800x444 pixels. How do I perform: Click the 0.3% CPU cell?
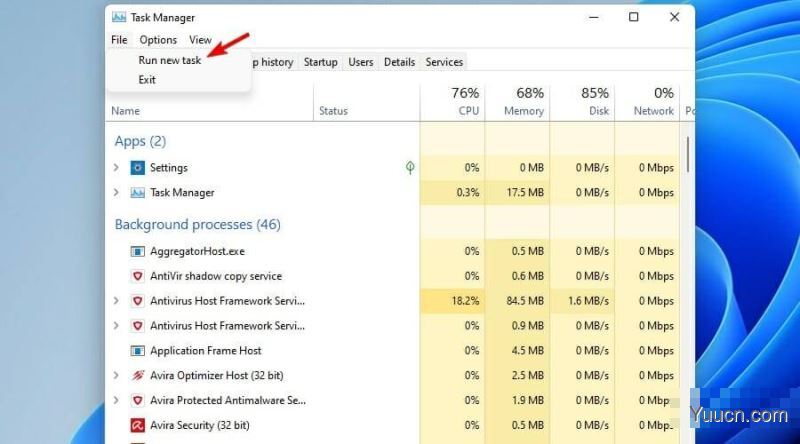point(452,193)
